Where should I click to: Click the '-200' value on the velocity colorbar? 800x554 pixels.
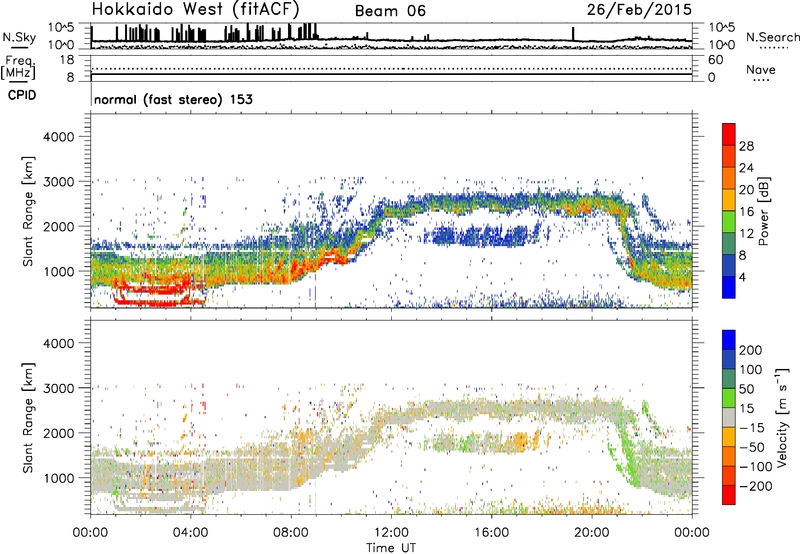756,486
